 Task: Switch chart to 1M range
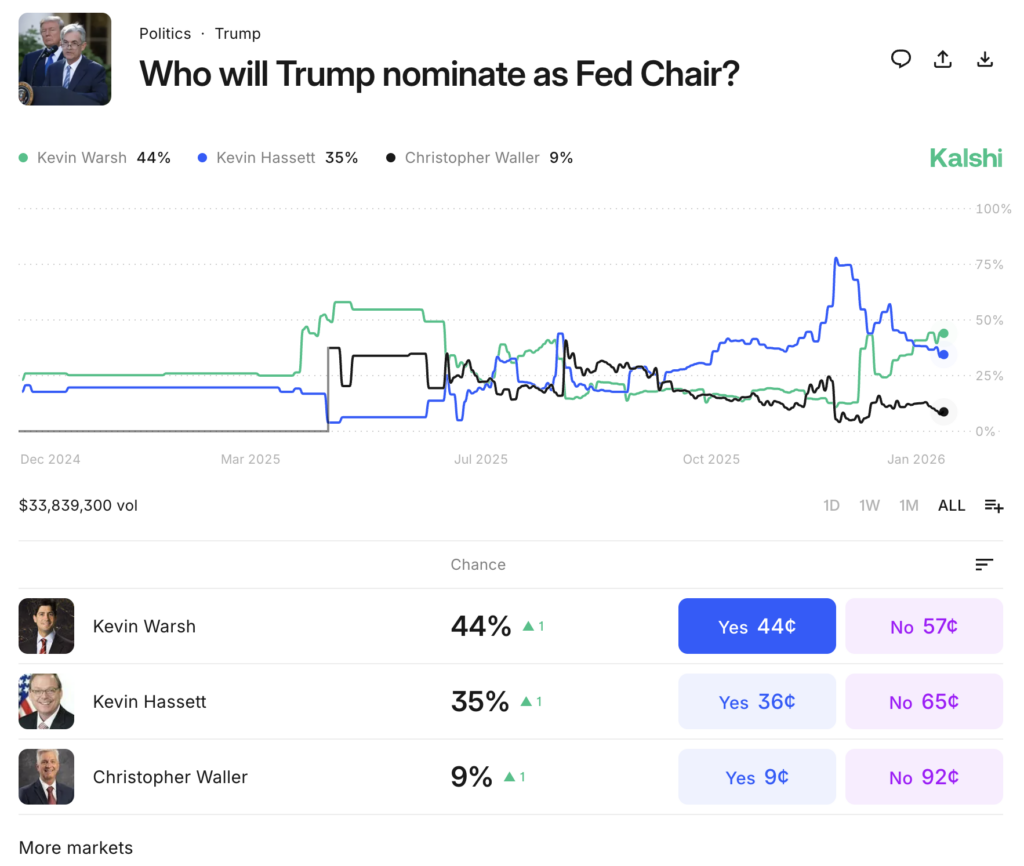pyautogui.click(x=908, y=506)
